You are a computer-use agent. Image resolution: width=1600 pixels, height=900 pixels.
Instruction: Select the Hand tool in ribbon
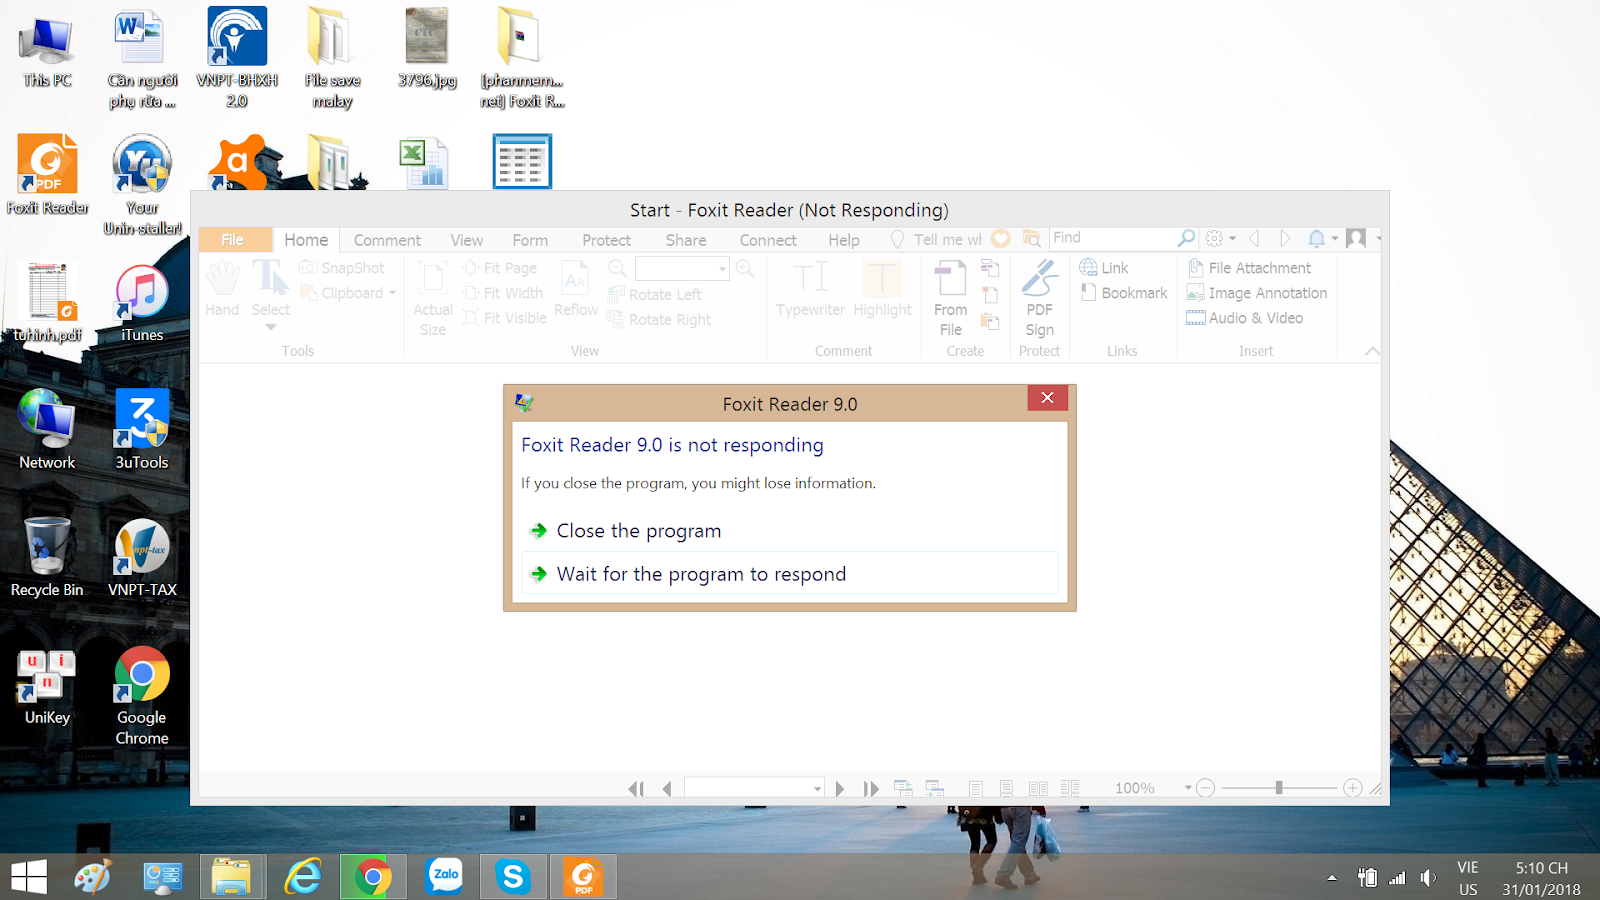(x=222, y=289)
